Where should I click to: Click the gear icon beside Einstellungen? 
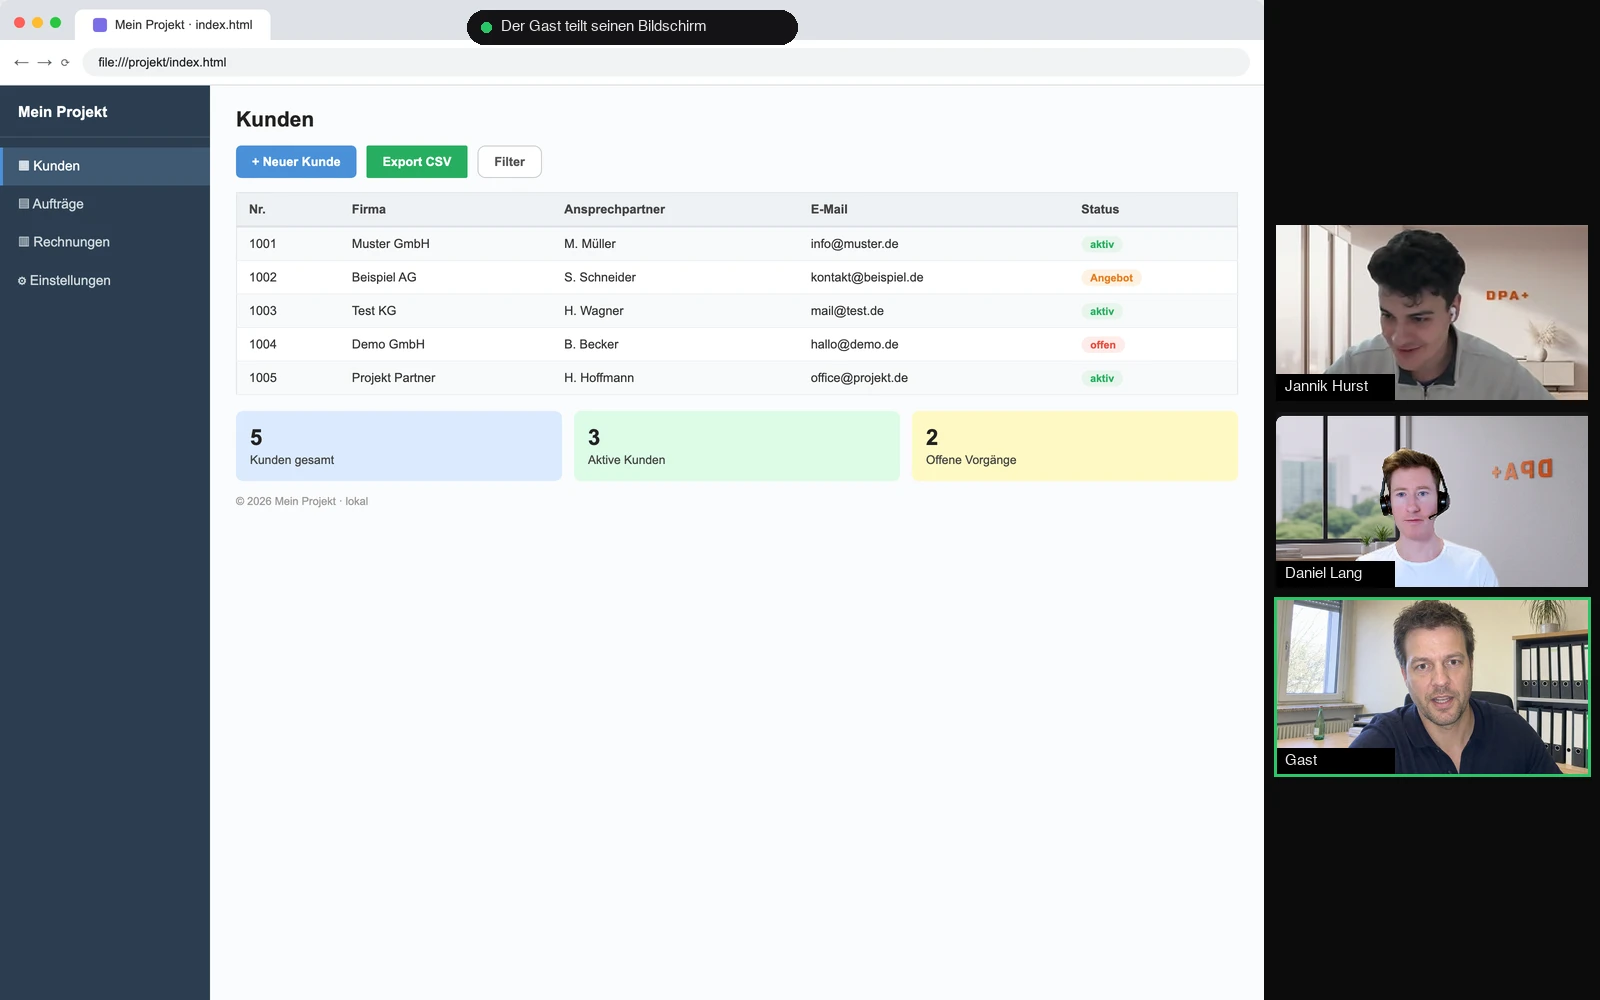pyautogui.click(x=22, y=281)
